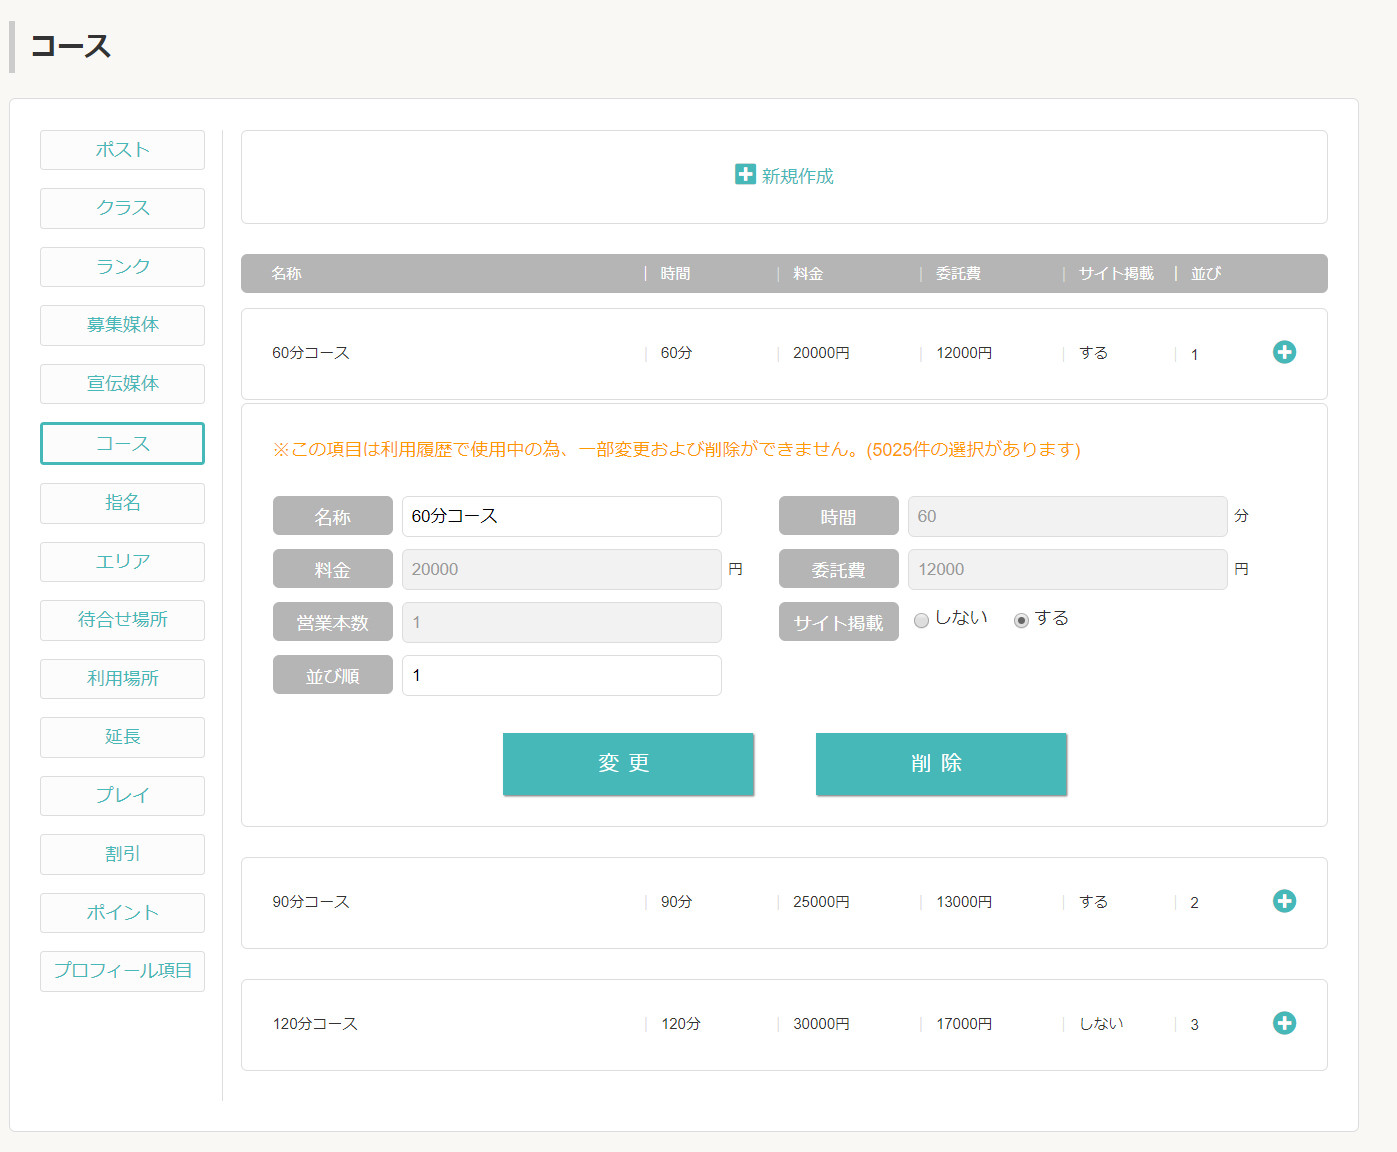Click the 委託費 column header
The width and height of the screenshot is (1397, 1152).
click(958, 273)
